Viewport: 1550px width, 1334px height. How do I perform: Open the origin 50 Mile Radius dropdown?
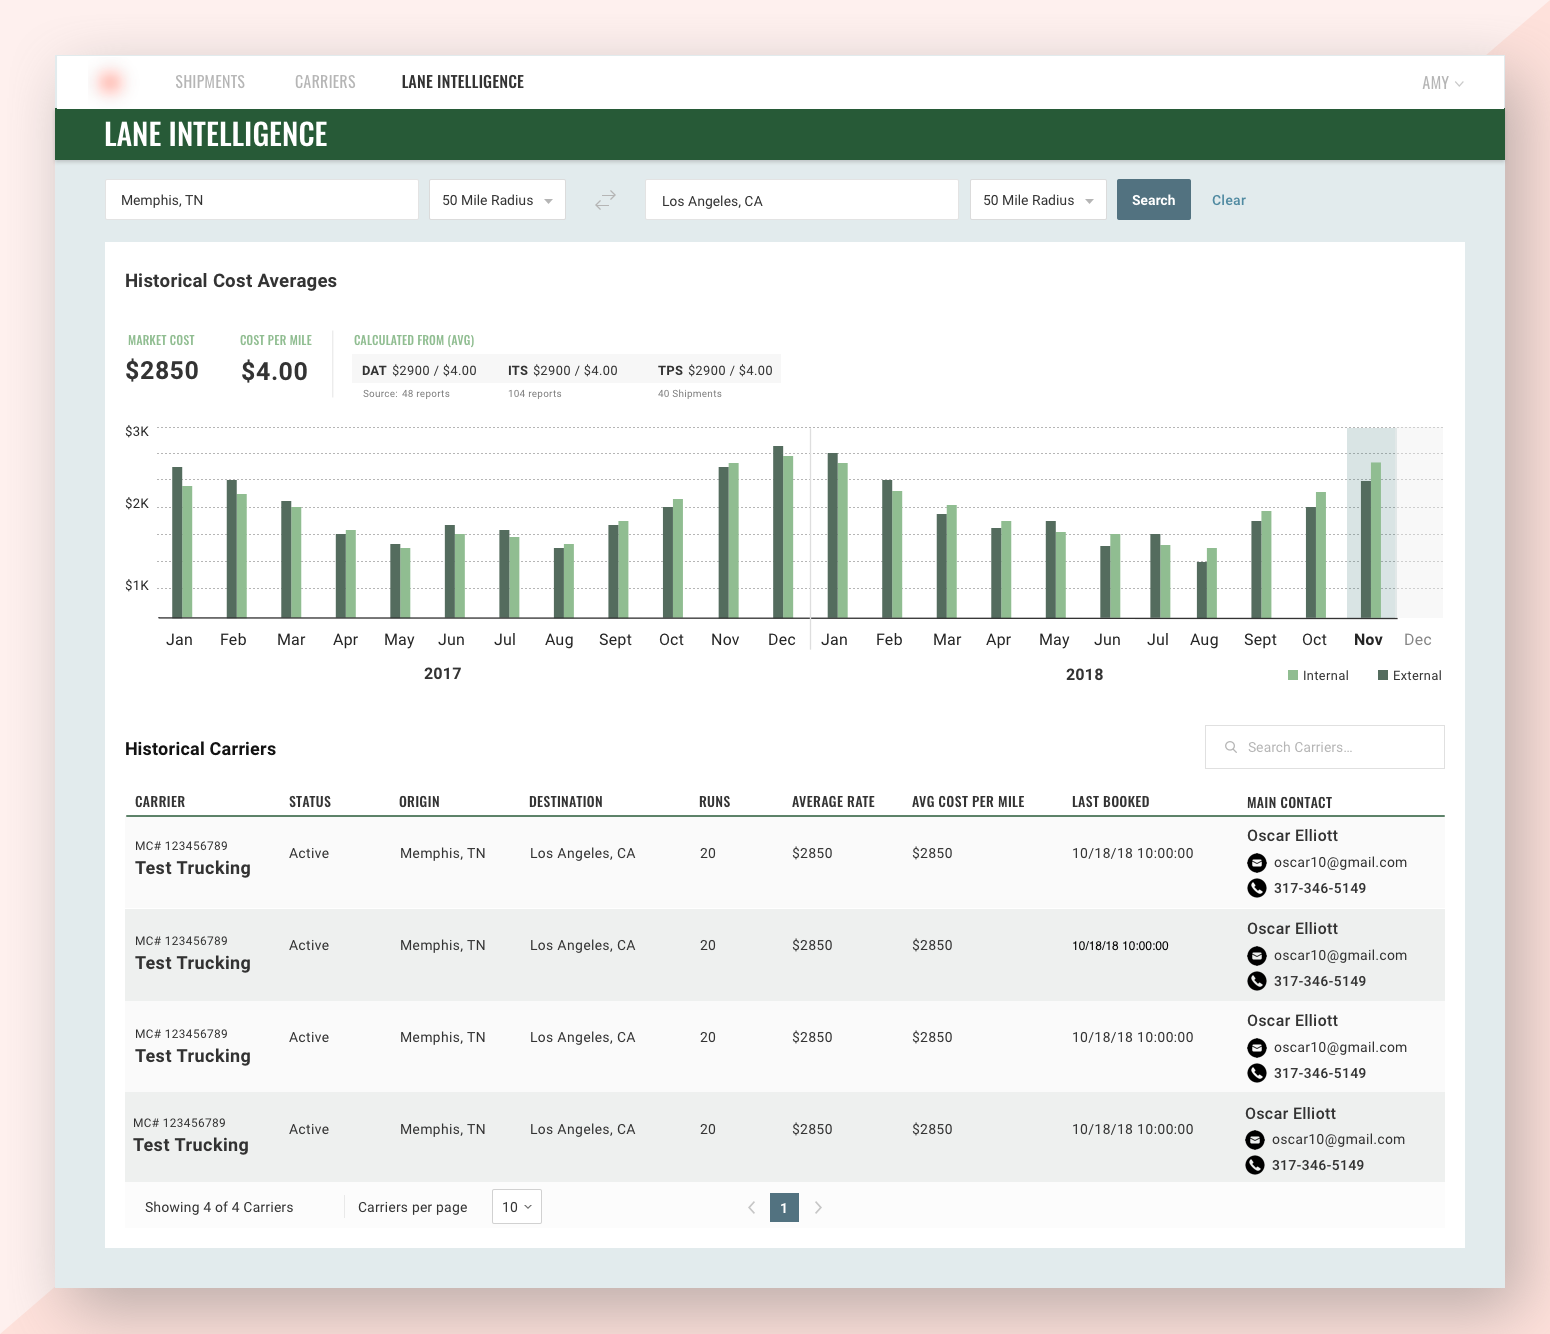[497, 200]
